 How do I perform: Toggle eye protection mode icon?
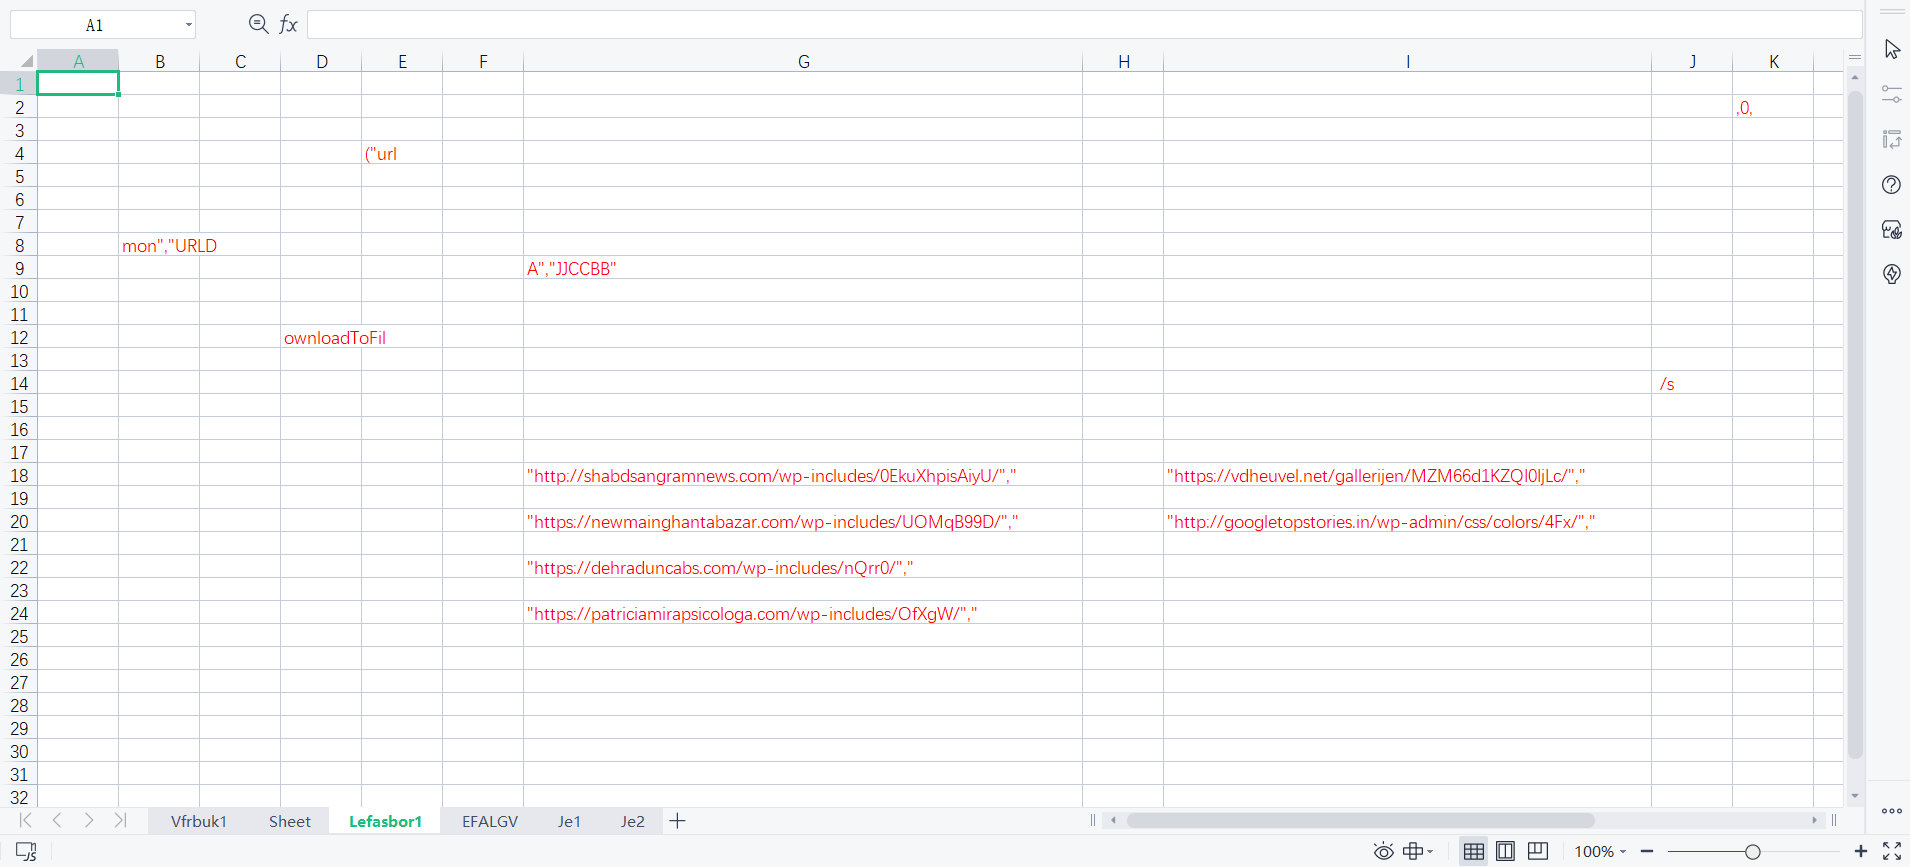1383,851
